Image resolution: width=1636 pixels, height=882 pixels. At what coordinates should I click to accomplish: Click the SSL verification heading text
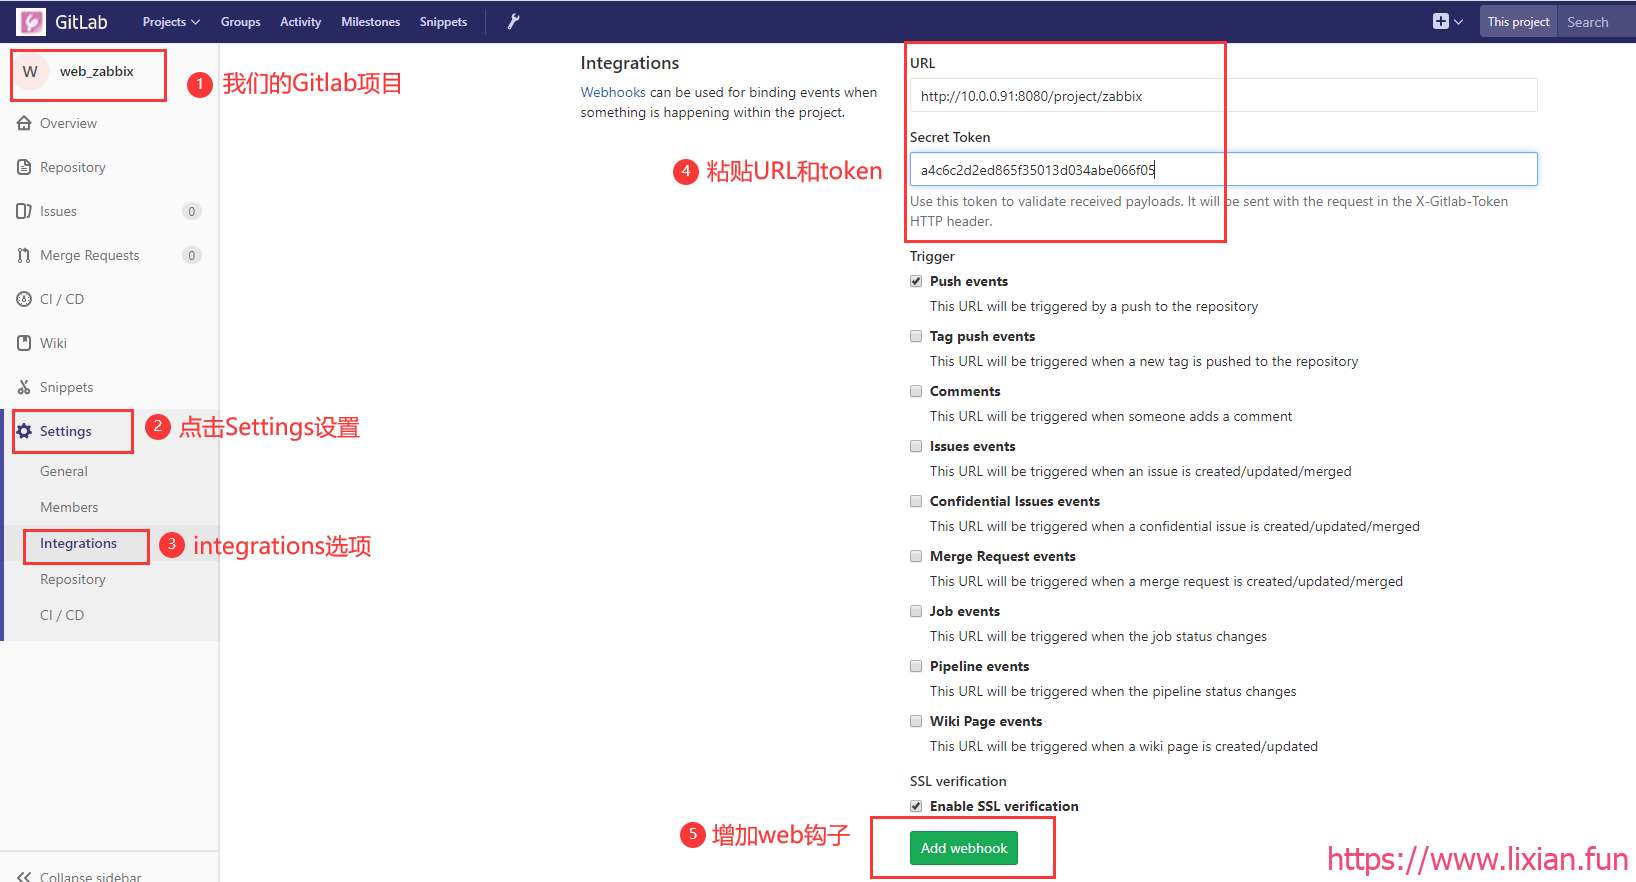point(958,781)
